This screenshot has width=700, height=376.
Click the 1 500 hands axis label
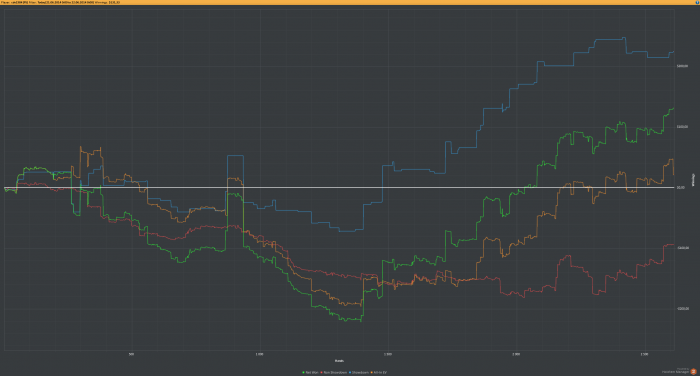[388, 355]
